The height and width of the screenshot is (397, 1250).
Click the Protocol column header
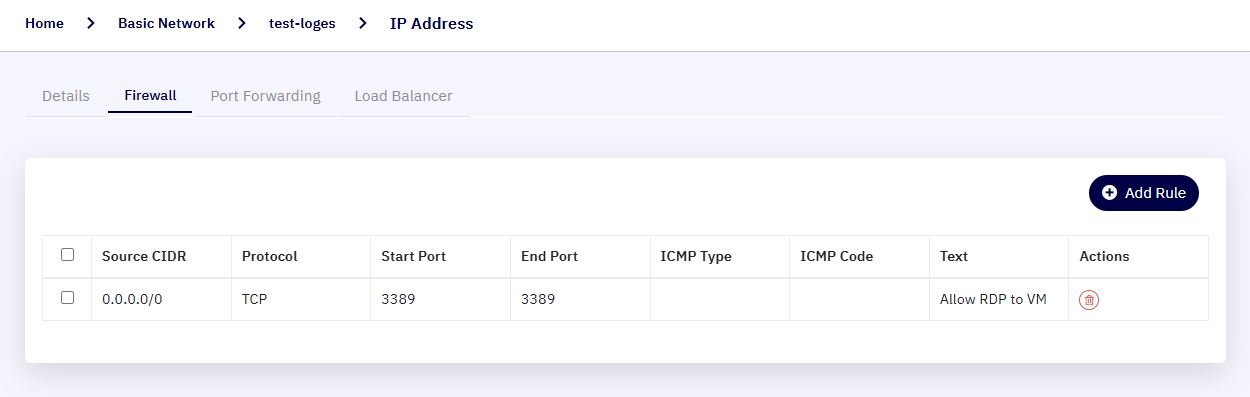coord(270,256)
